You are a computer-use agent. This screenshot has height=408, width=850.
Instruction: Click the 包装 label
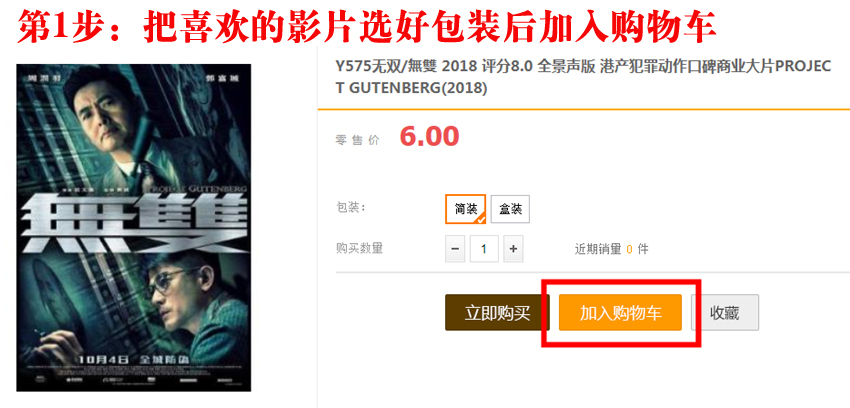pos(351,208)
